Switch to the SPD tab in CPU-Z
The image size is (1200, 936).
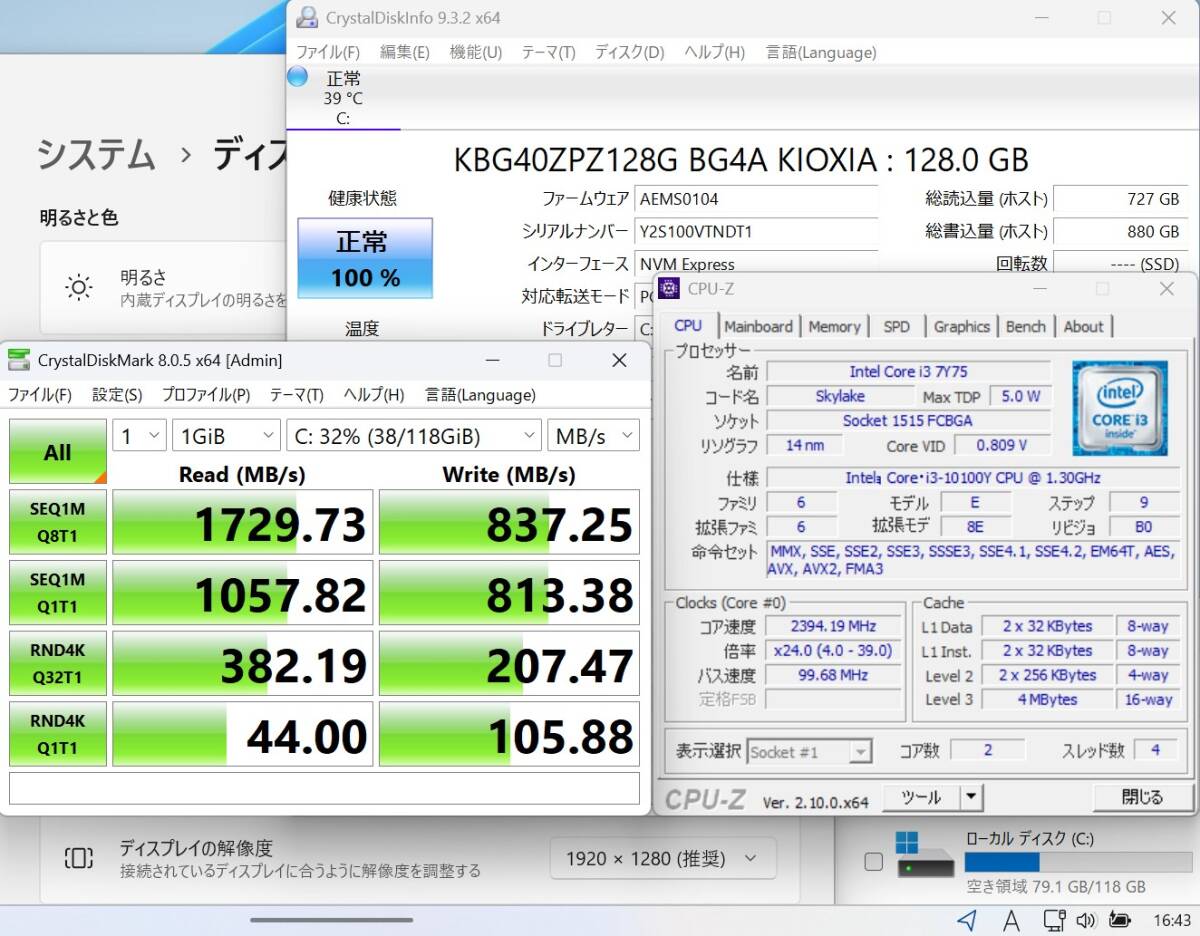pos(897,326)
